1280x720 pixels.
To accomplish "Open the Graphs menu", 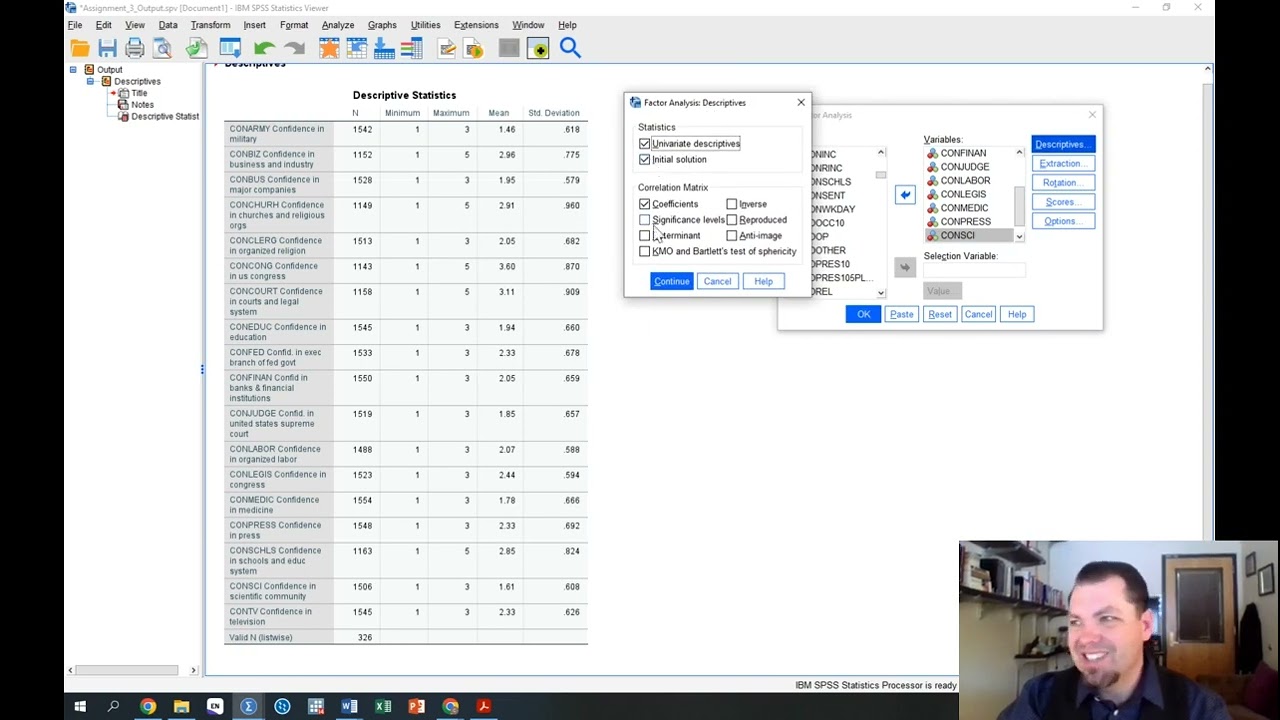I will [x=382, y=25].
